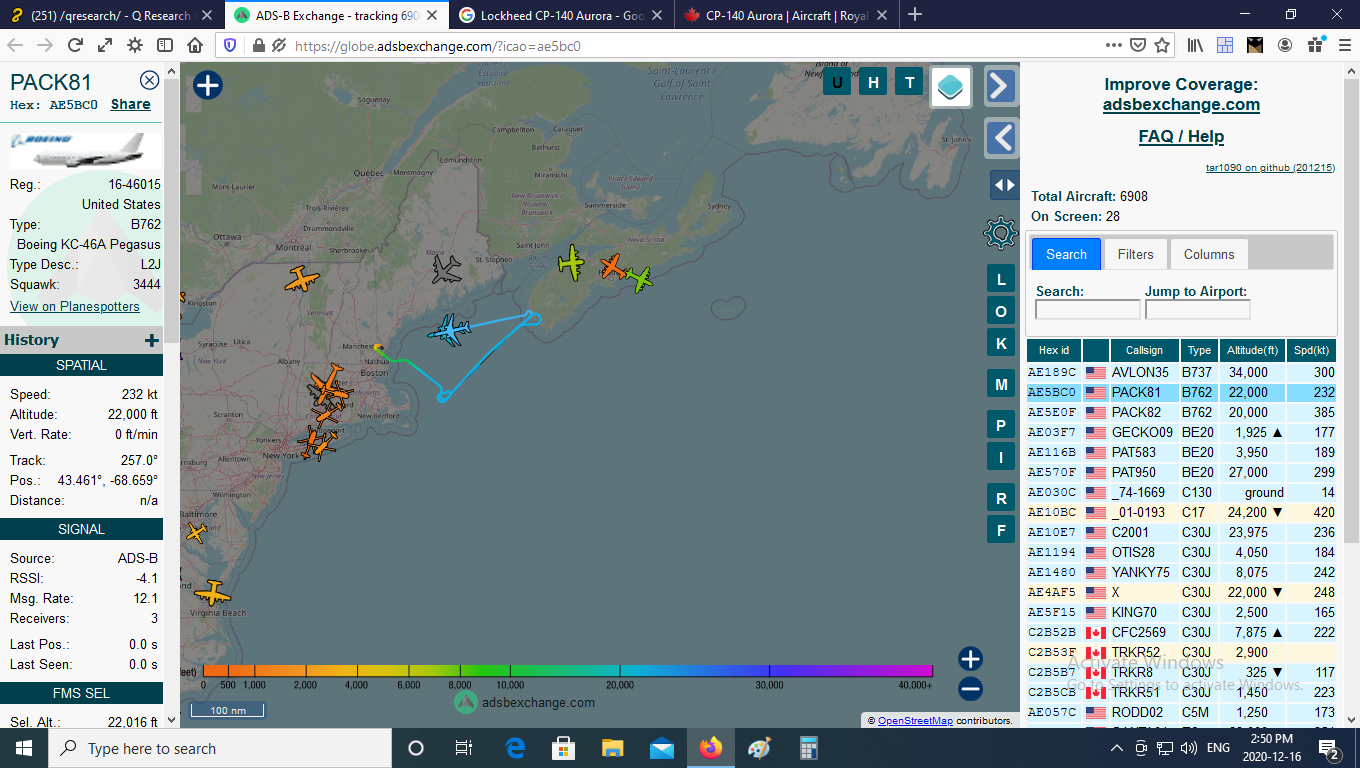Zoom out with the map minus button

click(x=970, y=689)
